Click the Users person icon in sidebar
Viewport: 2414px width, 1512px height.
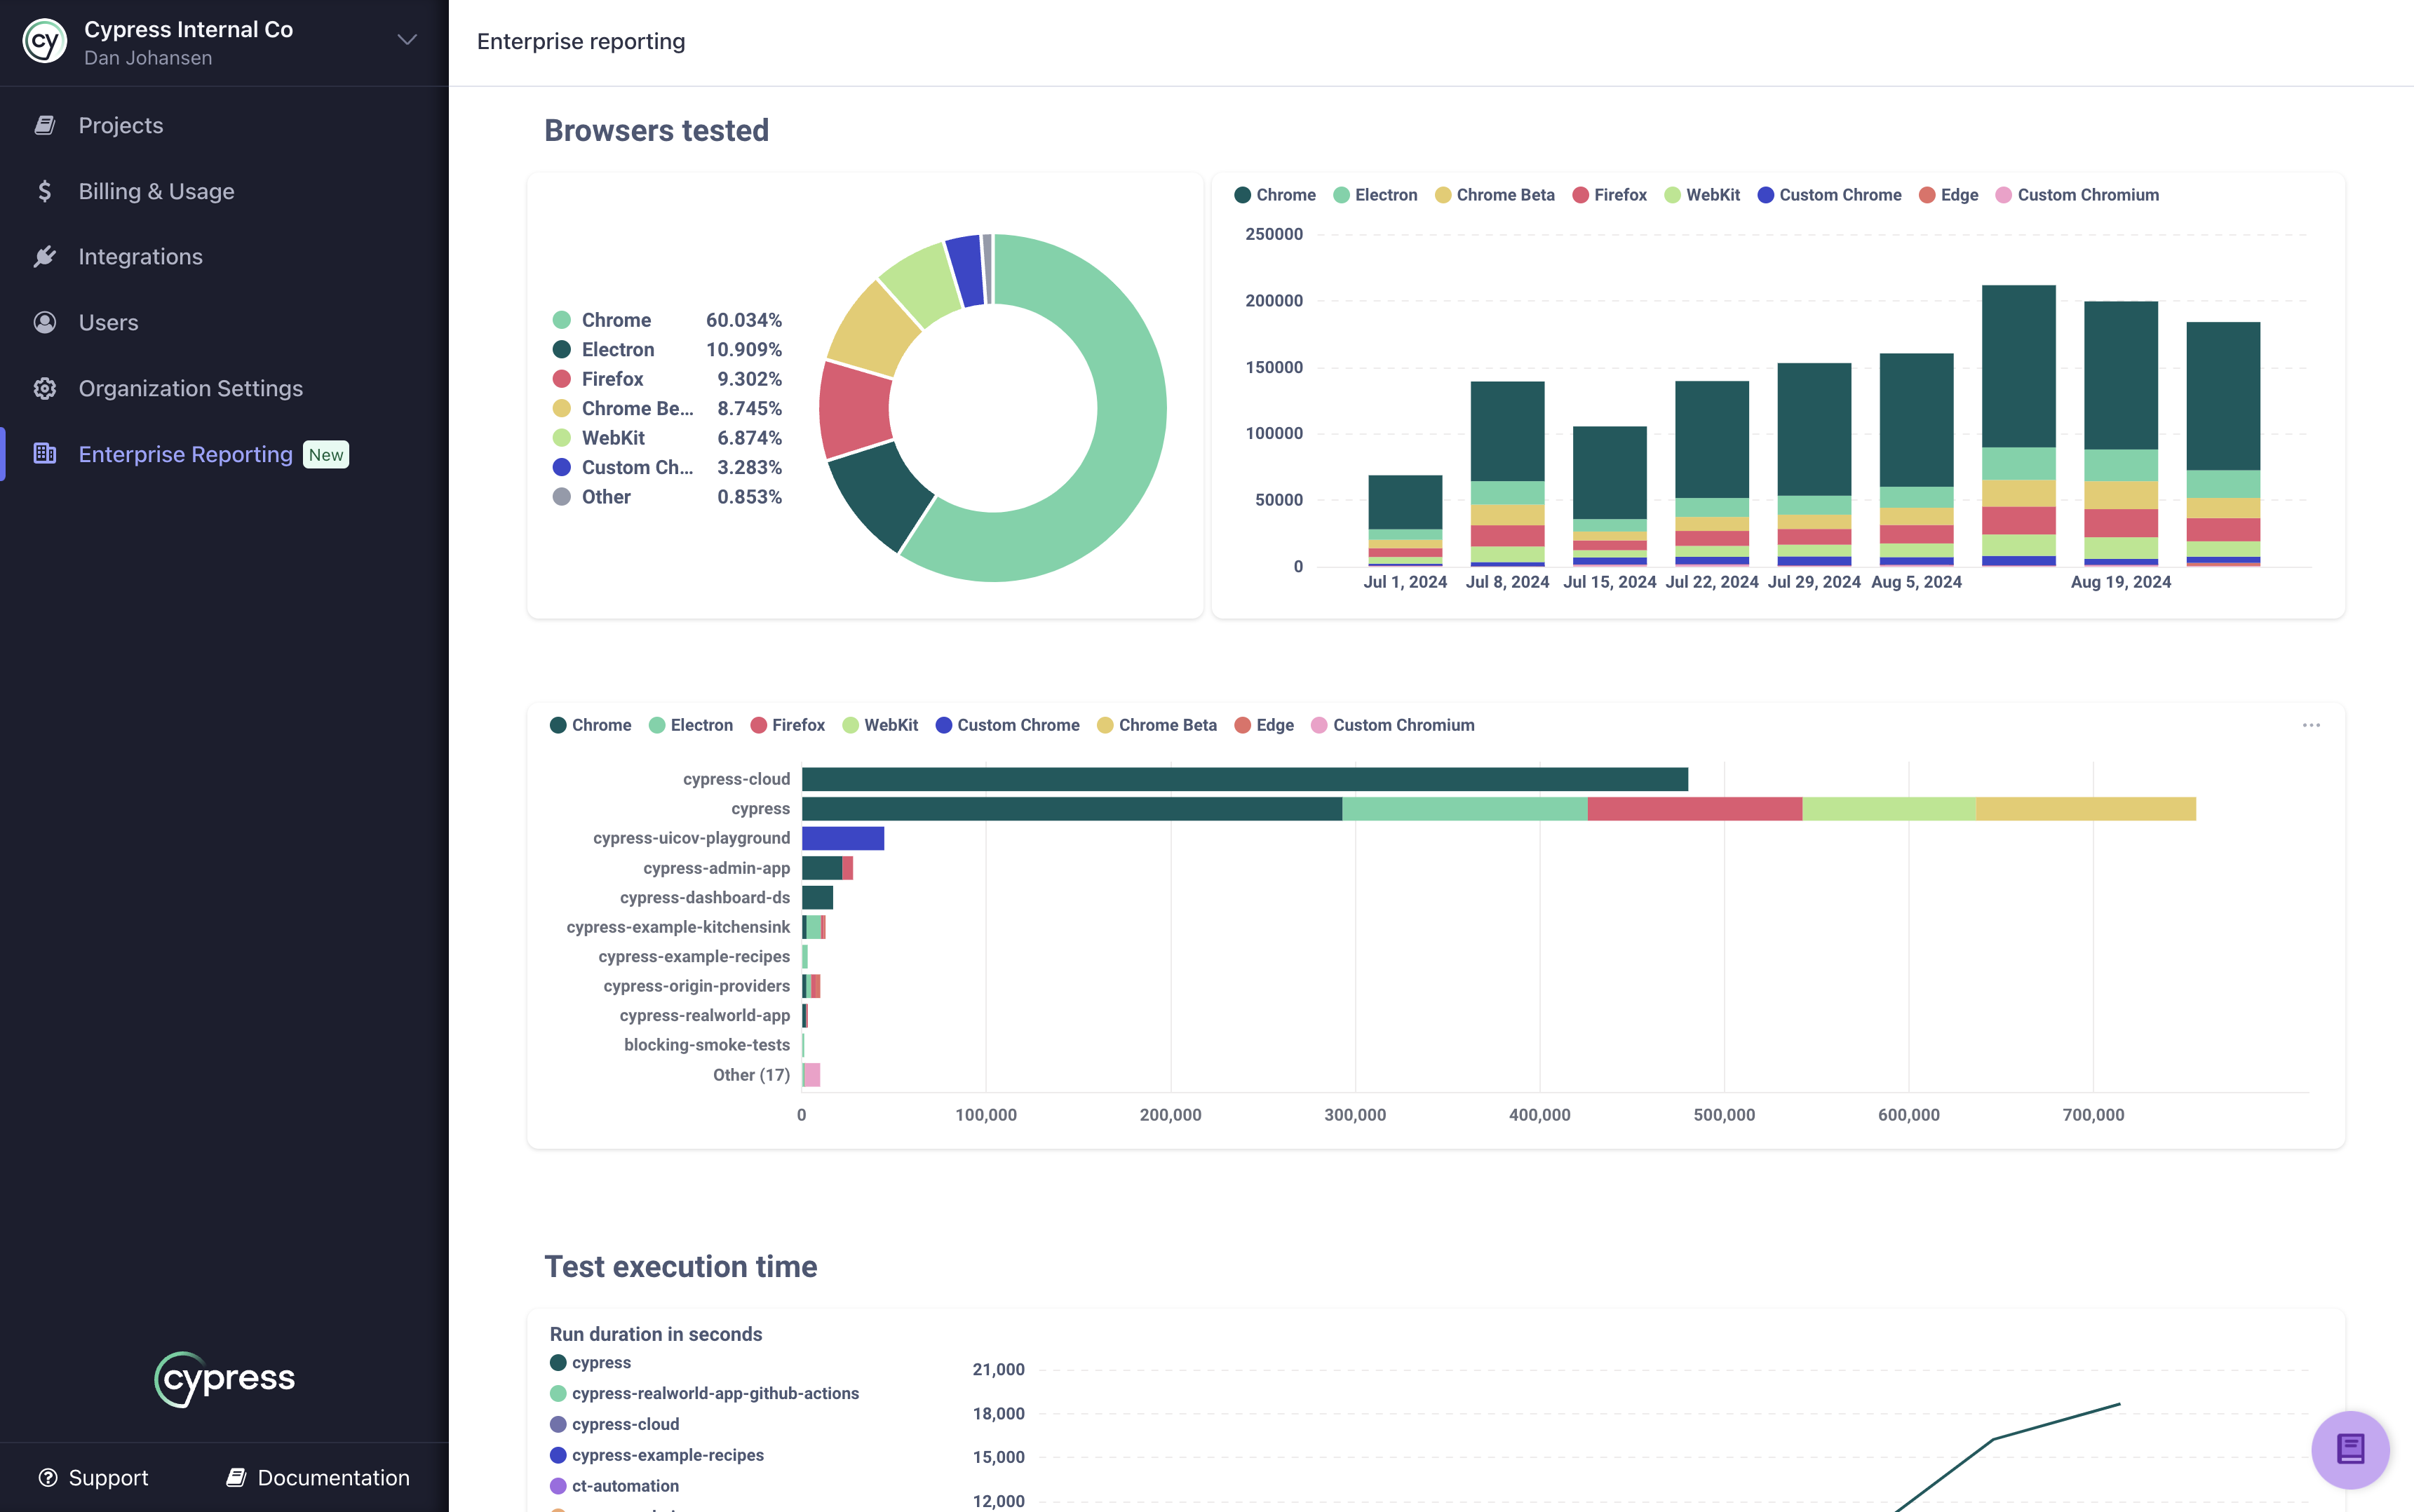46,322
